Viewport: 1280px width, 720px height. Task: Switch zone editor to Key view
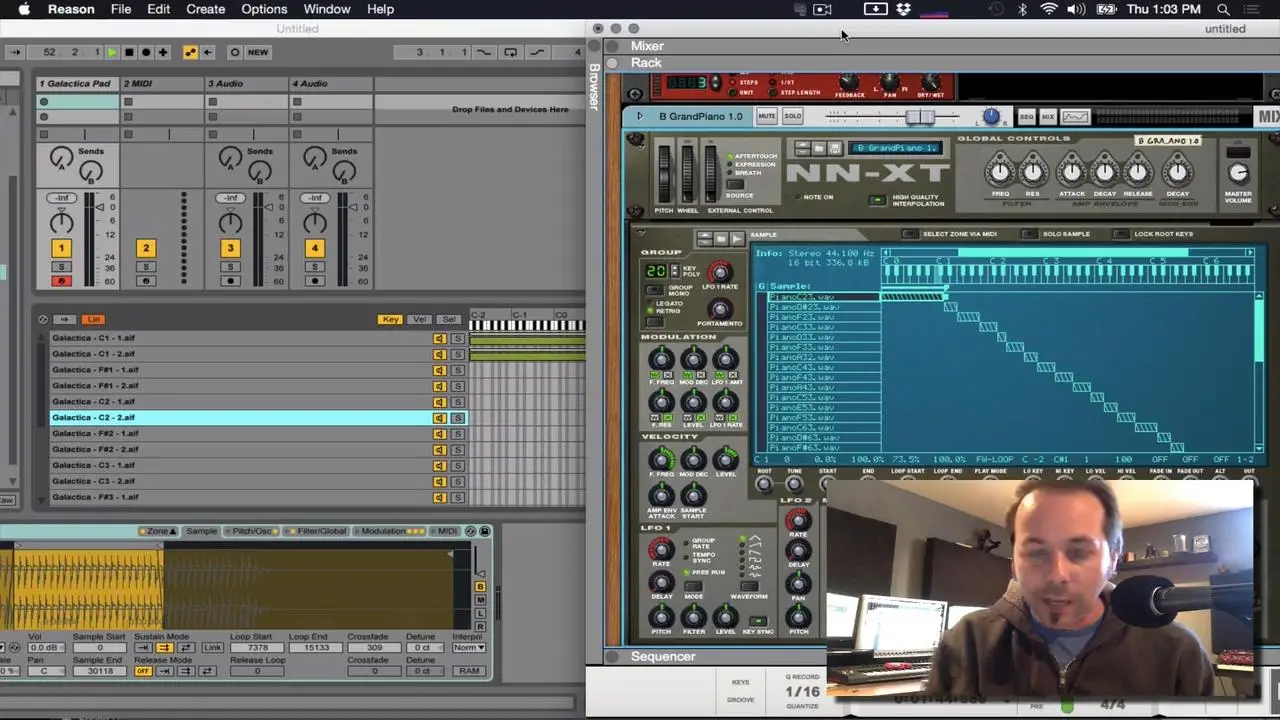tap(390, 319)
